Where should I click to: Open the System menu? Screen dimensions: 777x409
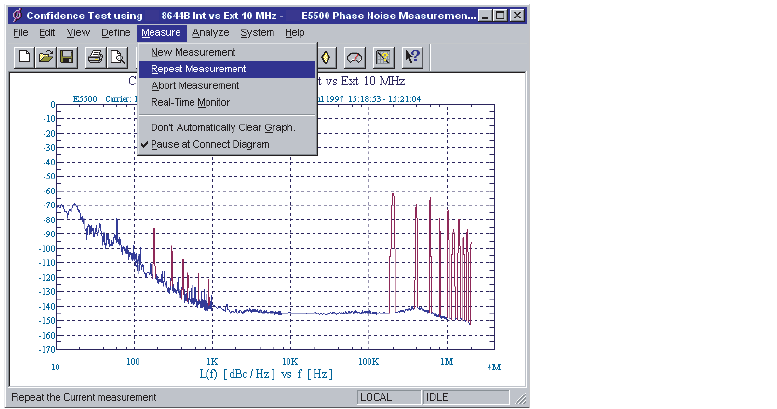257,33
